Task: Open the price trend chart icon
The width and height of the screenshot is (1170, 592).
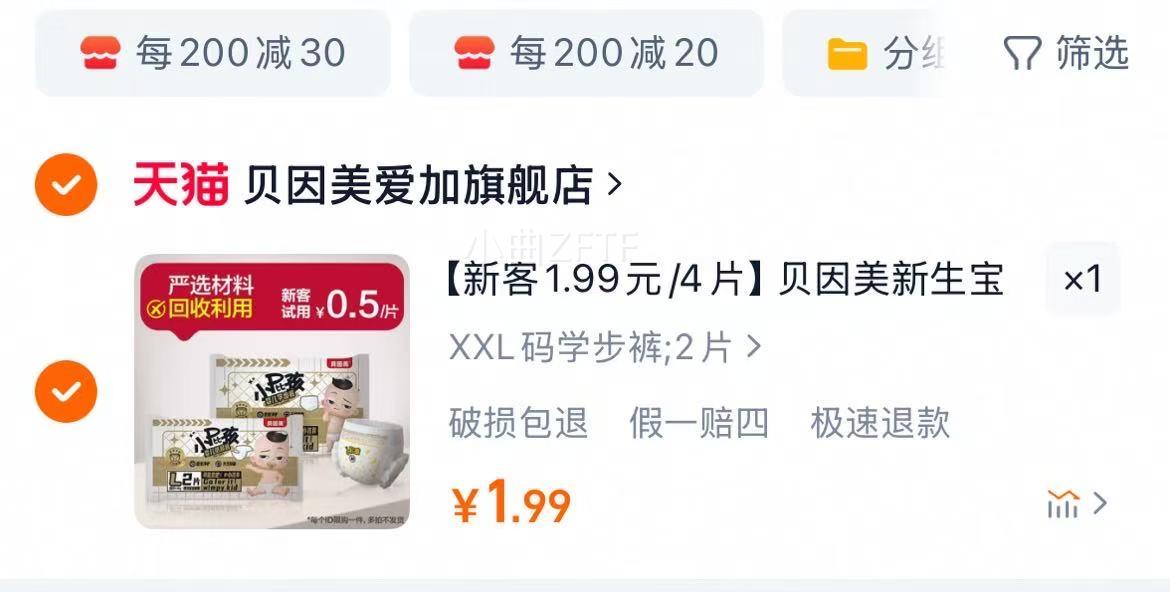Action: coord(1063,504)
